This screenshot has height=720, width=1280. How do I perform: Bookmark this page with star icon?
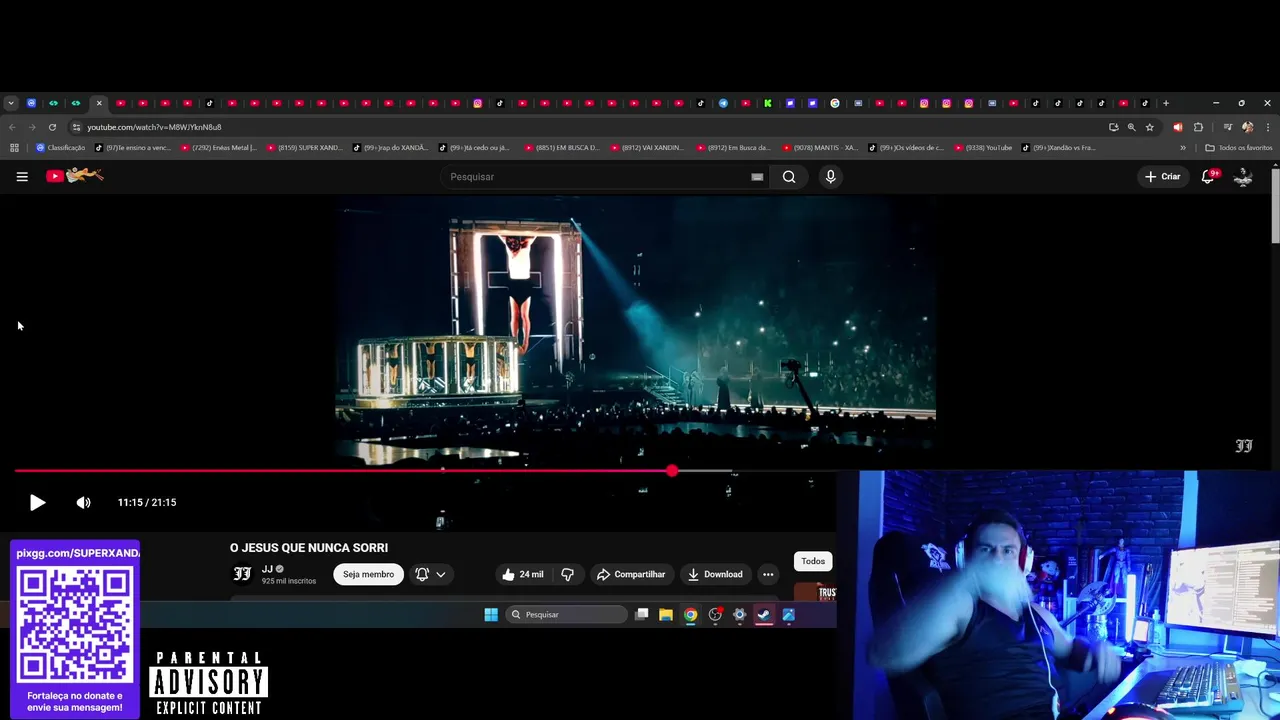[1150, 127]
